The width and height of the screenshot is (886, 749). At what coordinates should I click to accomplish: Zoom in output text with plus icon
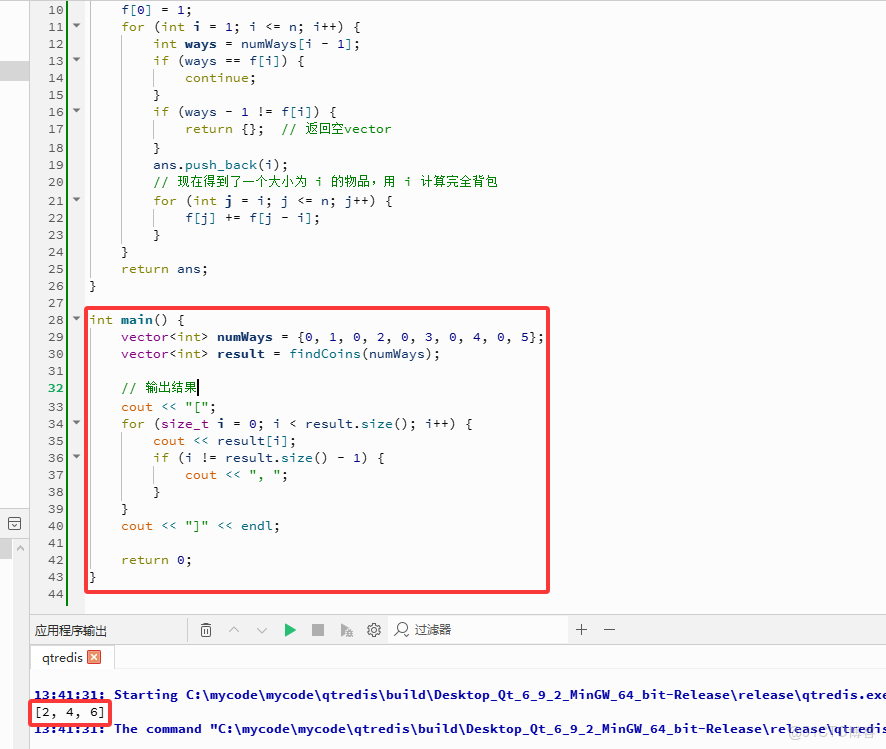click(x=581, y=629)
